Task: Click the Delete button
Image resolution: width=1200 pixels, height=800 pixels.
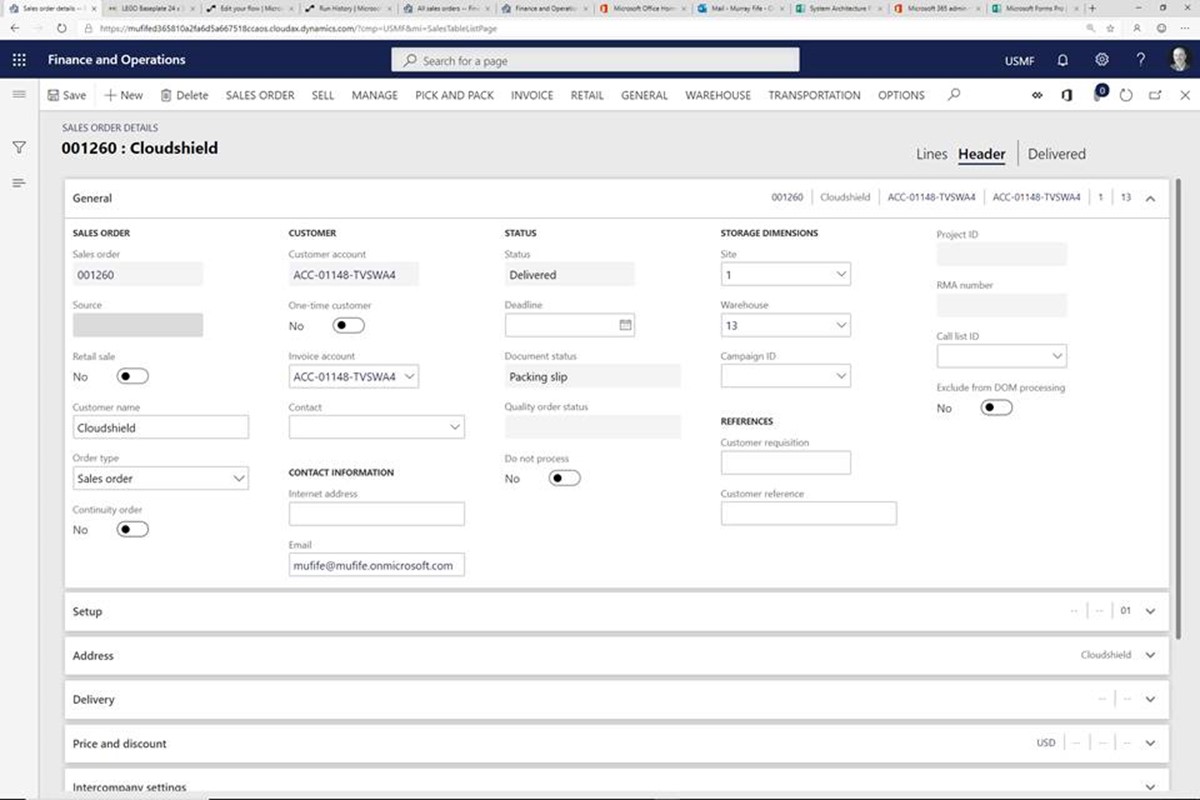Action: 183,95
